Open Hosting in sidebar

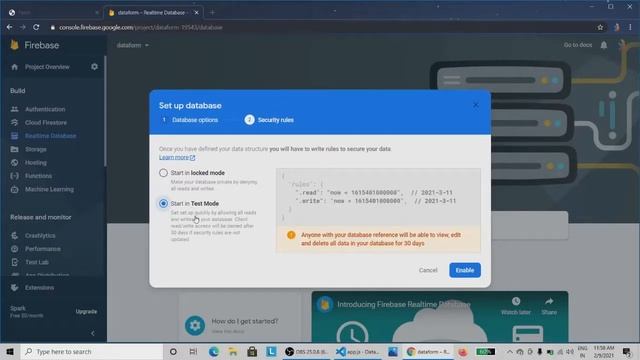tap(36, 162)
